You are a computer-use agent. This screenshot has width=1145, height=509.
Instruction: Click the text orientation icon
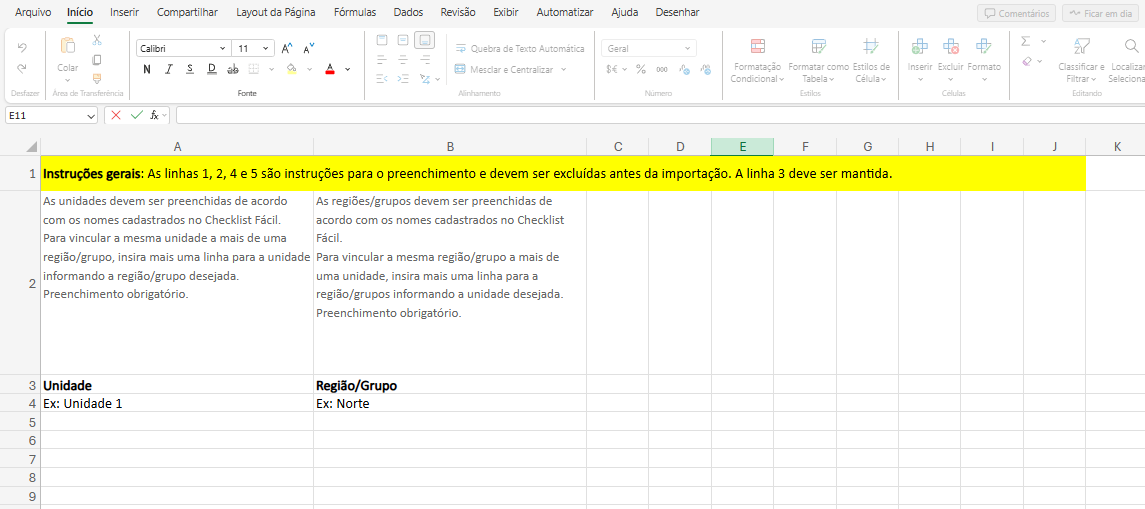pos(426,78)
